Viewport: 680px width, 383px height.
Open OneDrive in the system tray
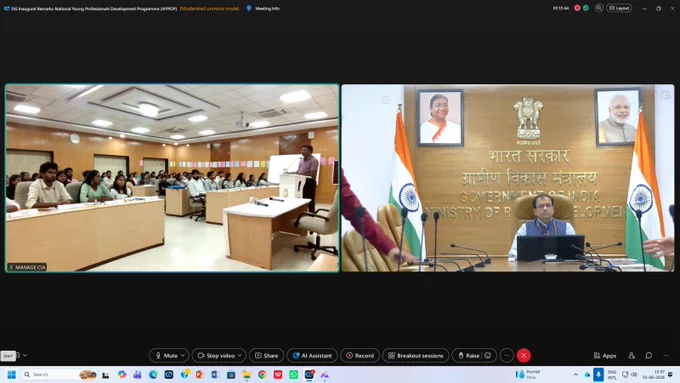587,374
